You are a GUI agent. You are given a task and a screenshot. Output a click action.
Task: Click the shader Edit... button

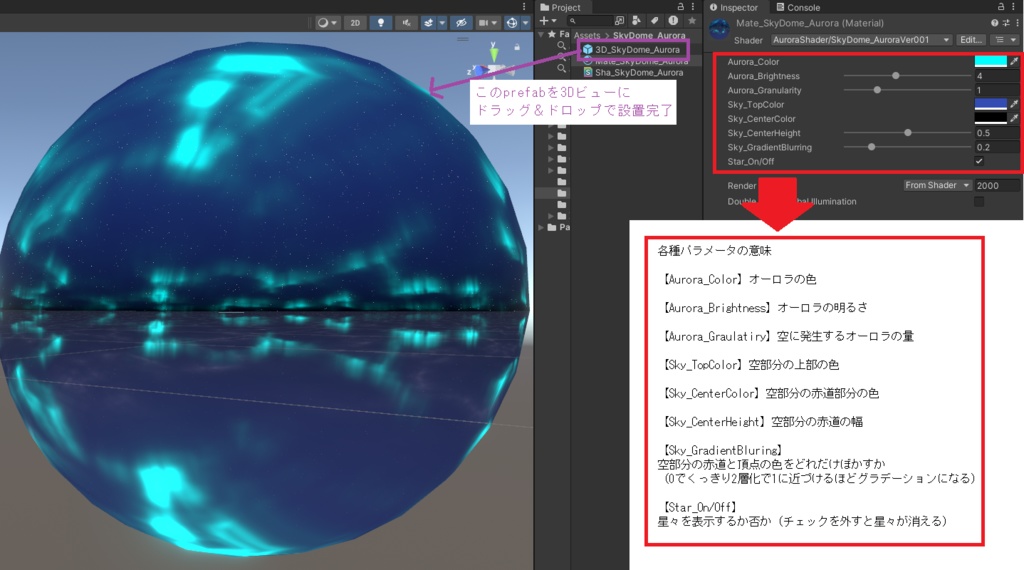970,40
